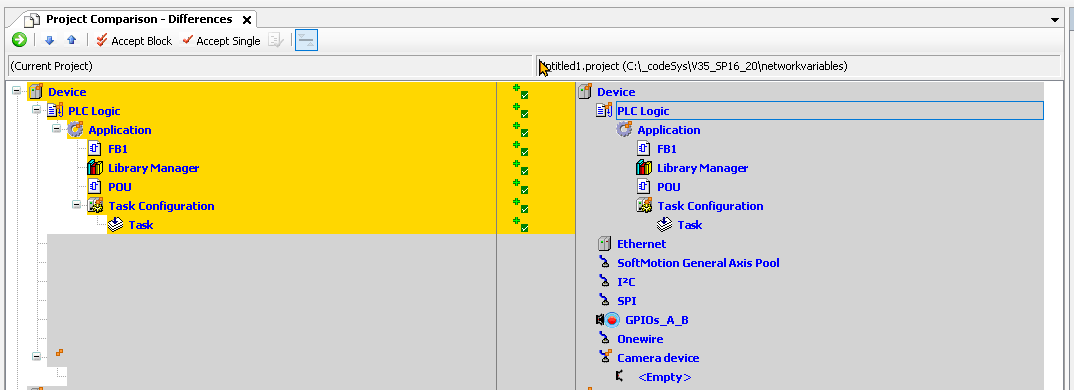1074x390 pixels.
Task: Click the Device icon in the left tree
Action: (x=35, y=91)
